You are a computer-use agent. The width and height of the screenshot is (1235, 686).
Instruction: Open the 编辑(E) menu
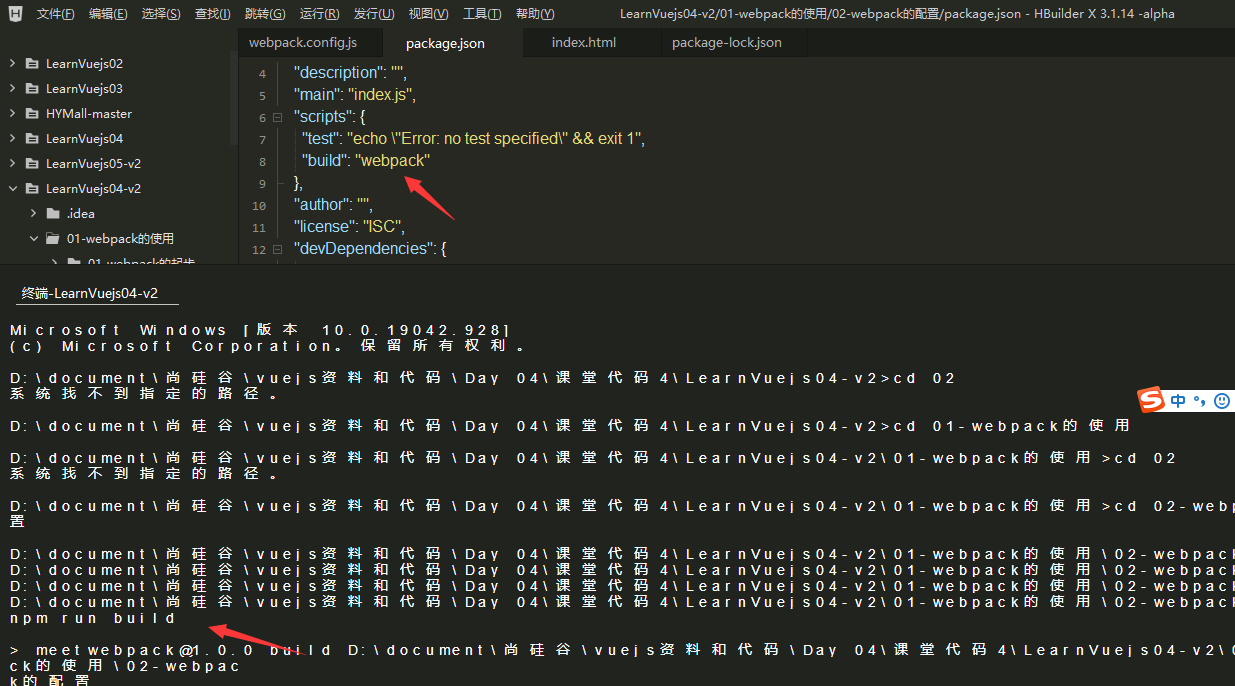[x=108, y=14]
